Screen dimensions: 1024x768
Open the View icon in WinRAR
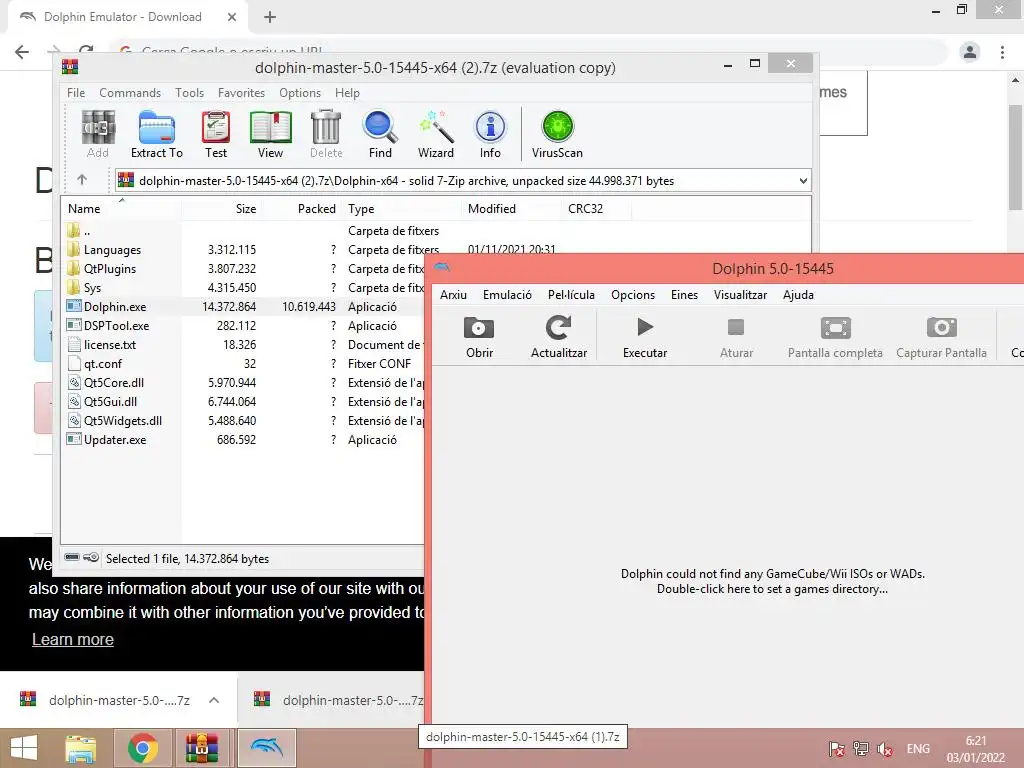[270, 135]
